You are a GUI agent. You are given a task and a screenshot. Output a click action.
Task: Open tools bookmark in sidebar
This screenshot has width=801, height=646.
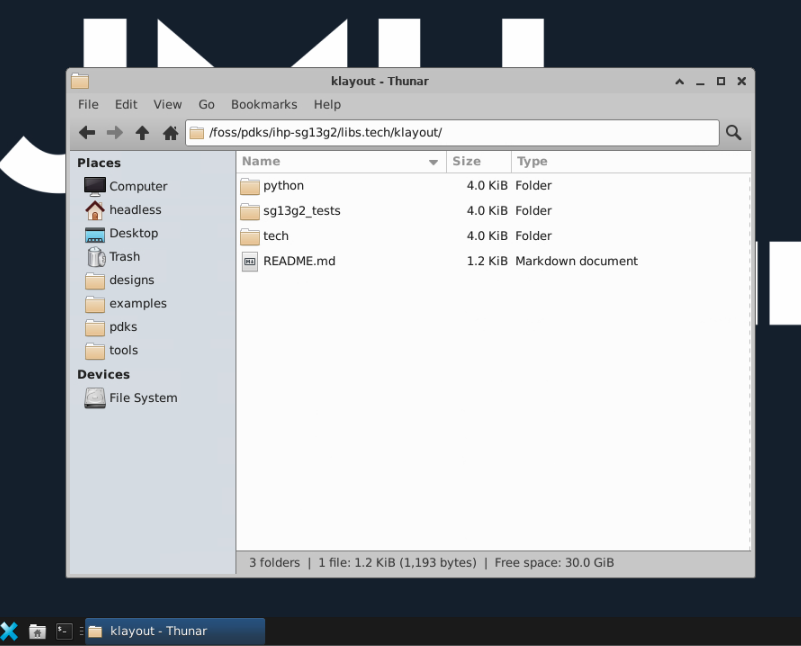point(111,351)
